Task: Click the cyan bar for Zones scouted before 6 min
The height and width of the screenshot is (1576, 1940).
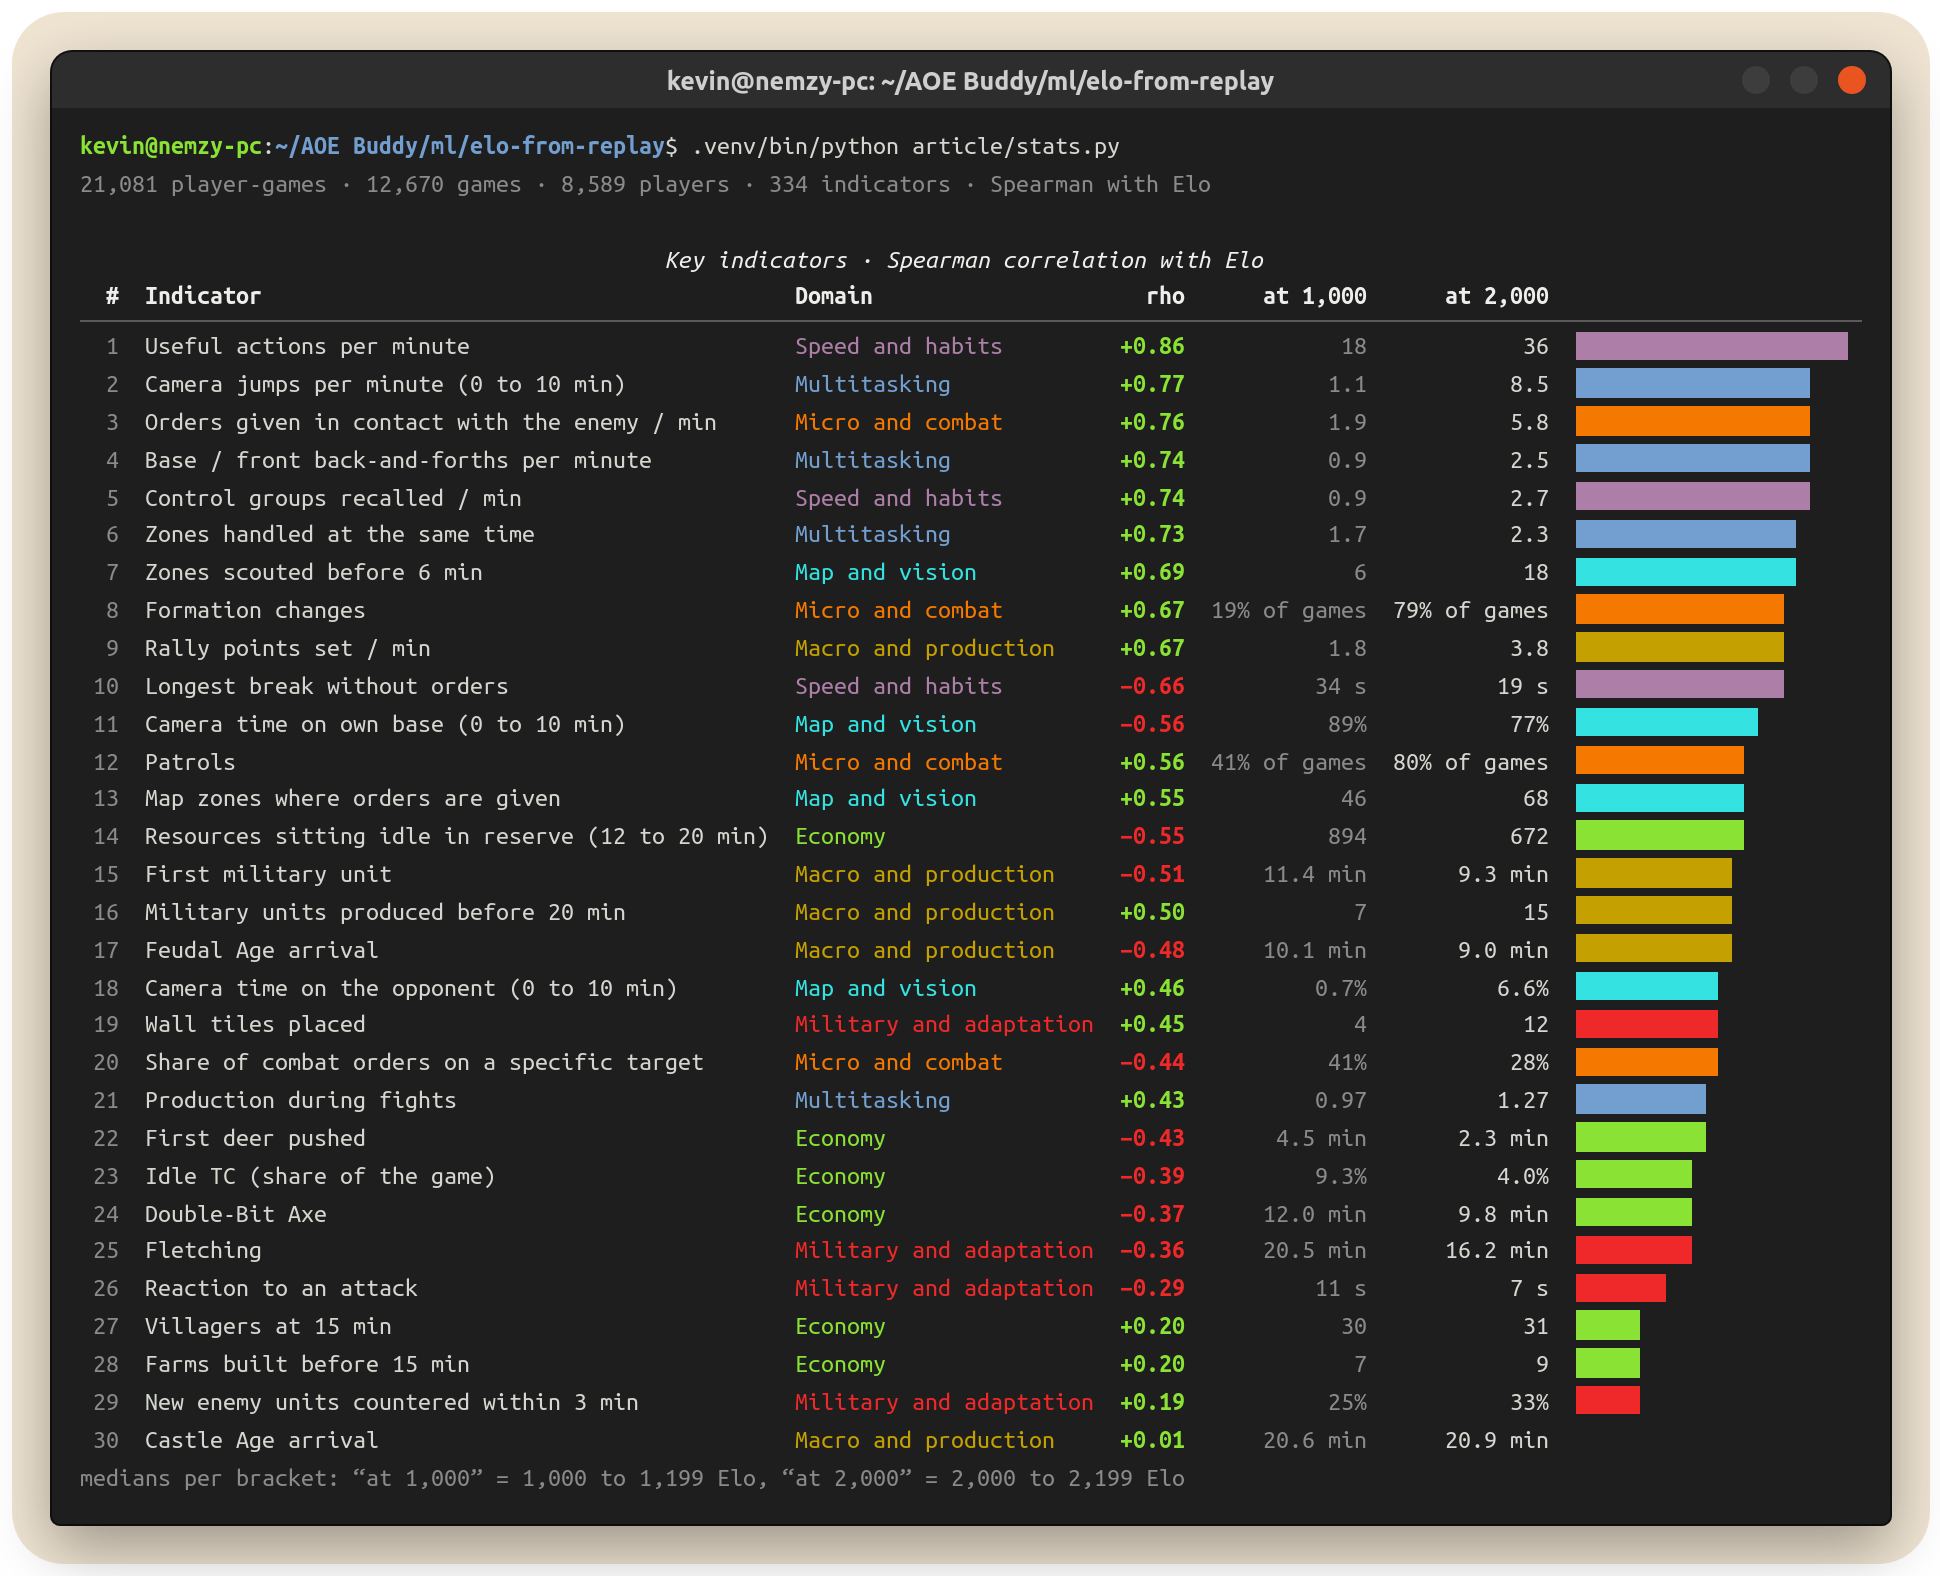Action: click(x=1685, y=572)
